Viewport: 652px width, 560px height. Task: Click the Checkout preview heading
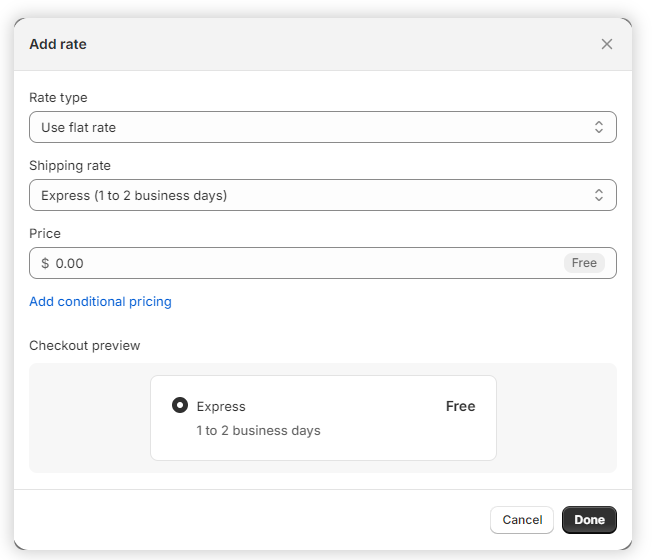pos(85,345)
